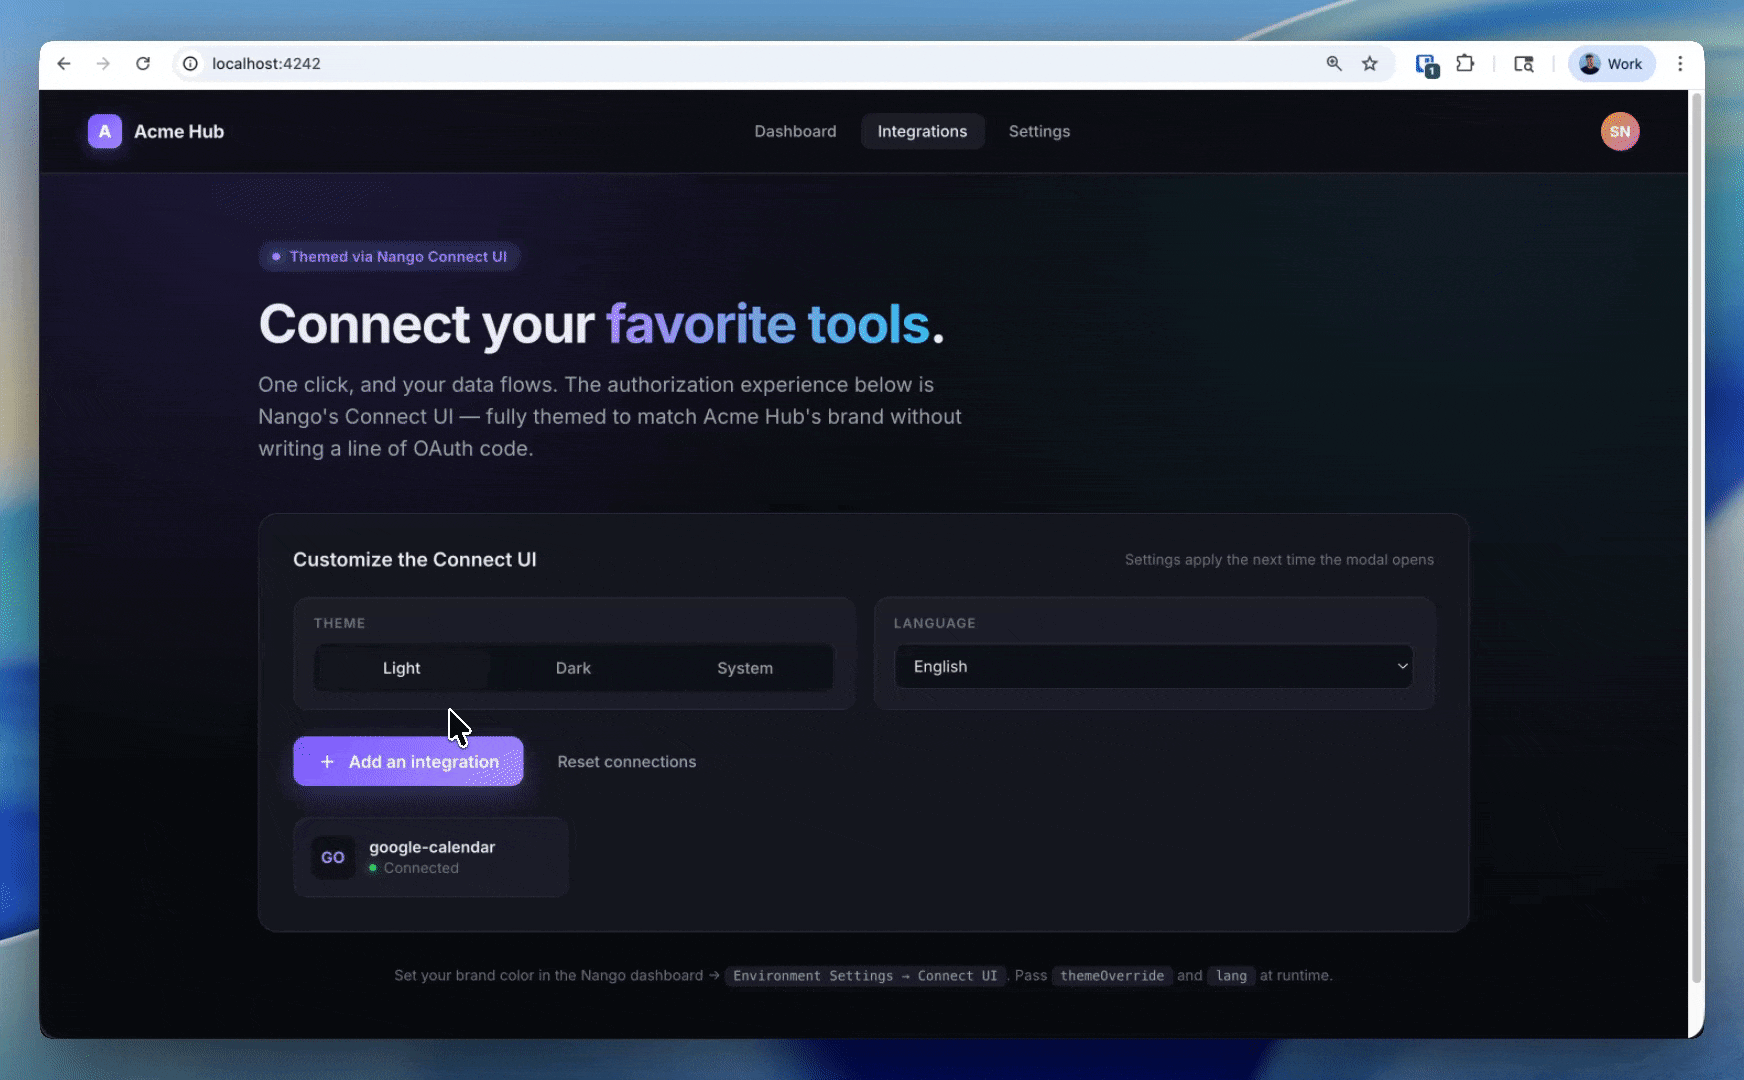The image size is (1744, 1080).
Task: Click Environment Settings → Connect UI code text
Action: click(865, 976)
